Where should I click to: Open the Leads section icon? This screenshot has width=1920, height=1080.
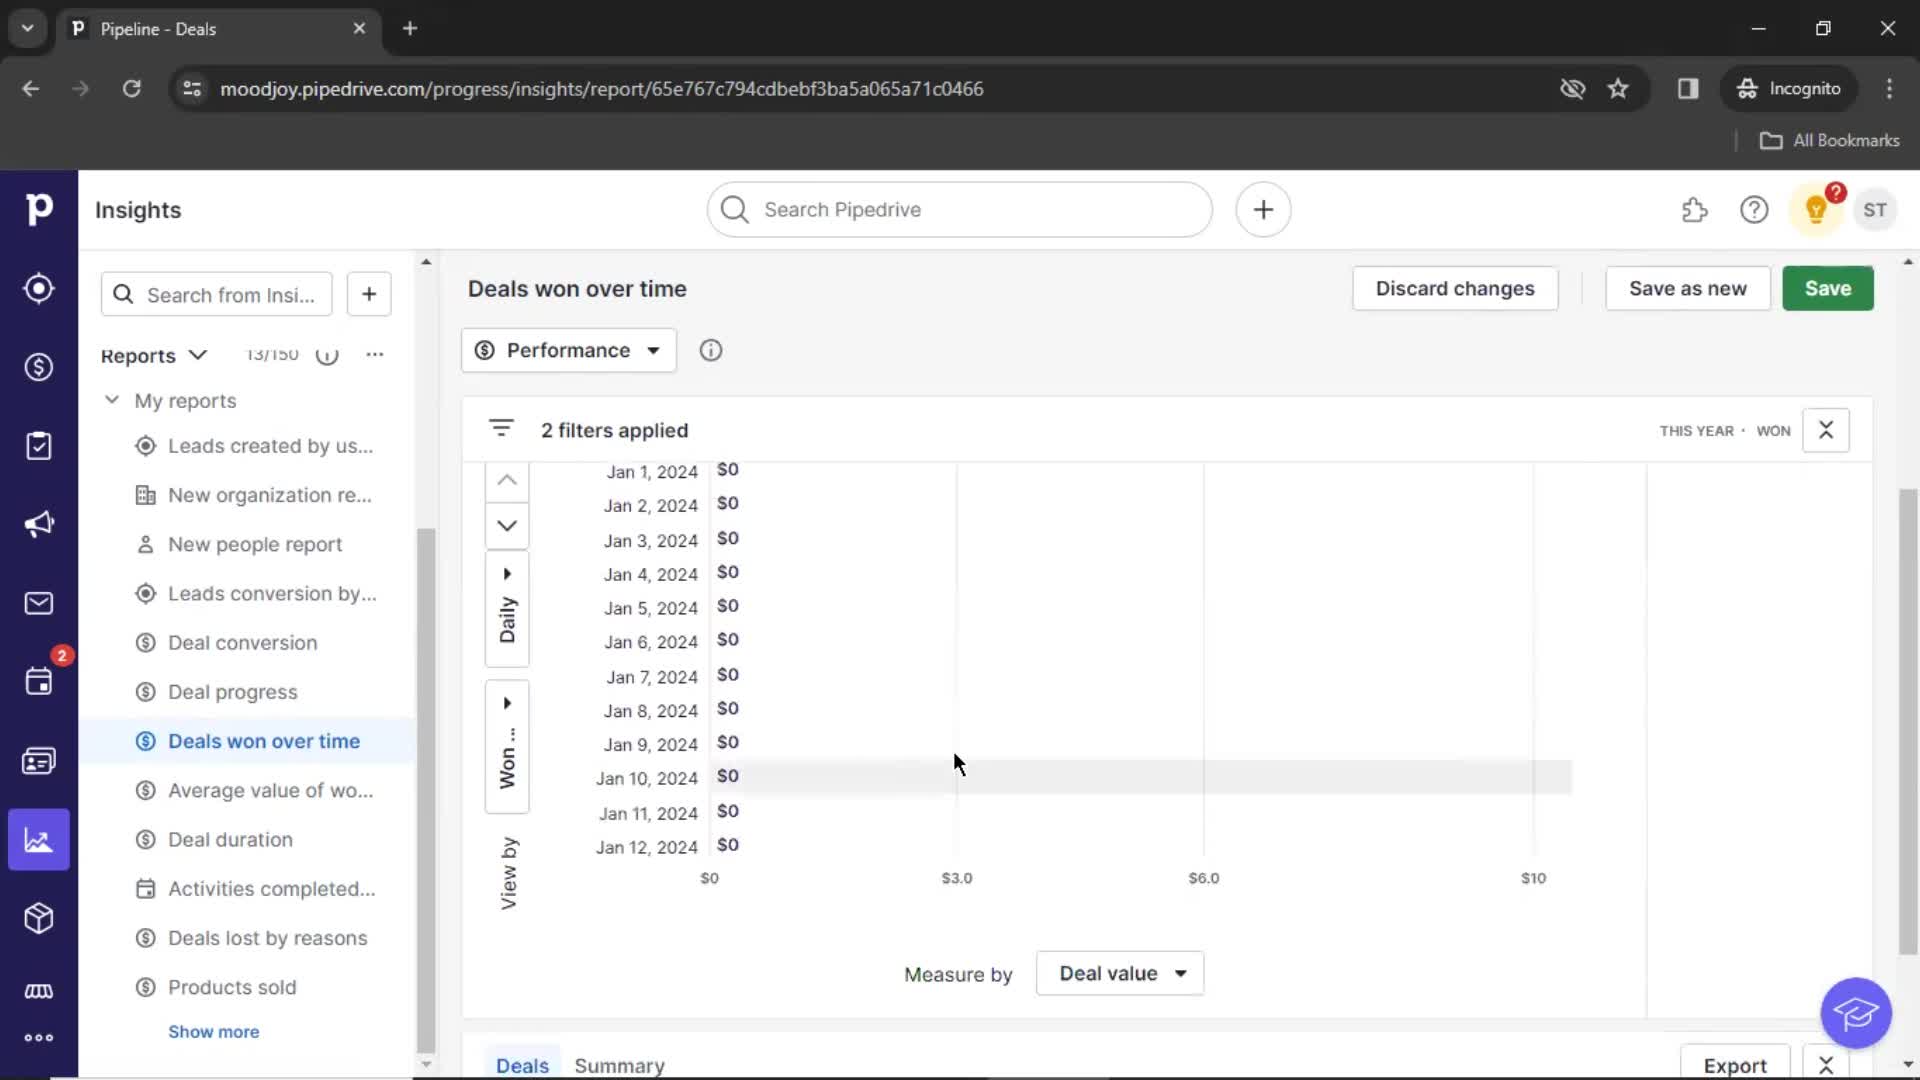[38, 287]
